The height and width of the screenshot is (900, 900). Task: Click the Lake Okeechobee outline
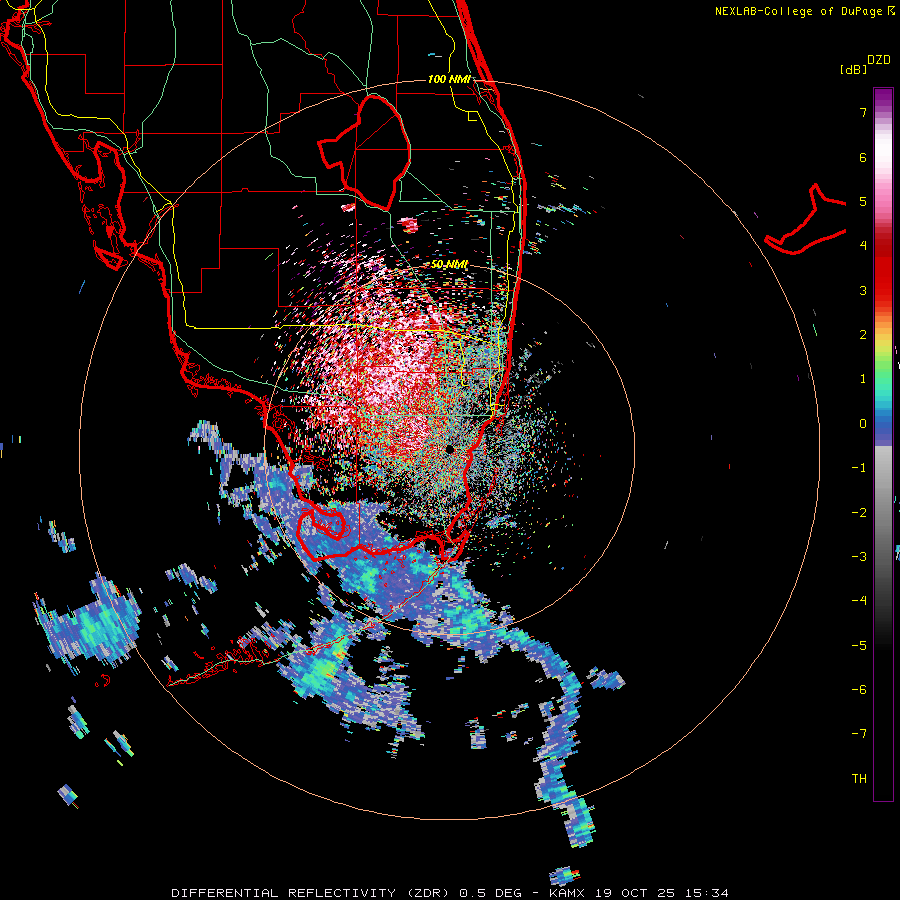(x=364, y=152)
